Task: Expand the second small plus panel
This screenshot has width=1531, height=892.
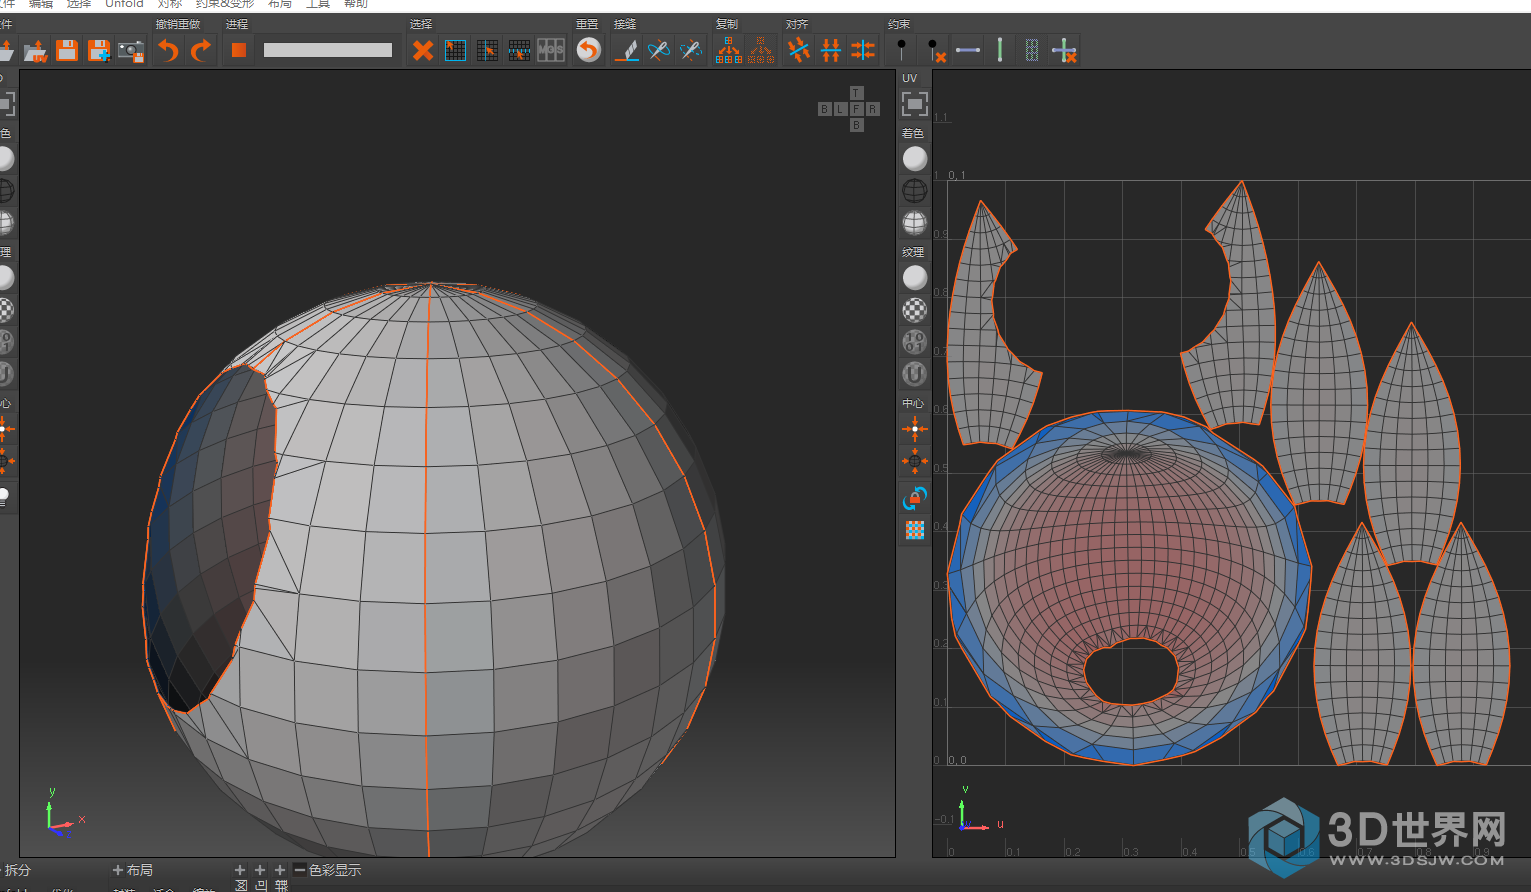Action: (x=260, y=870)
